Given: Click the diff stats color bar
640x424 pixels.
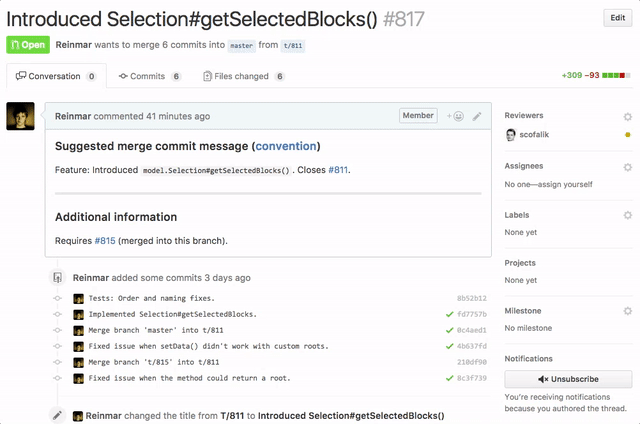Looking at the screenshot, I should [x=617, y=76].
